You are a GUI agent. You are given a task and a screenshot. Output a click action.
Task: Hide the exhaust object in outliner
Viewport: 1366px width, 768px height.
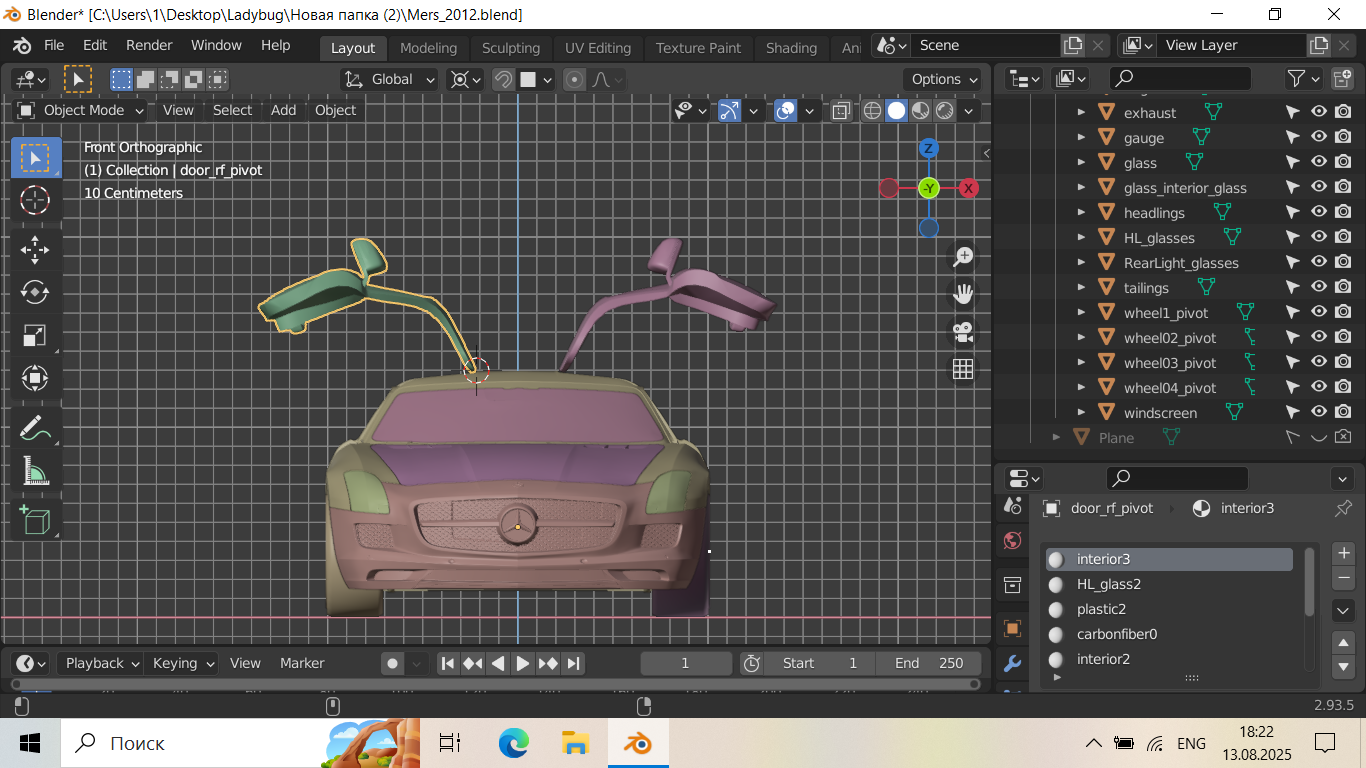[x=1319, y=113]
